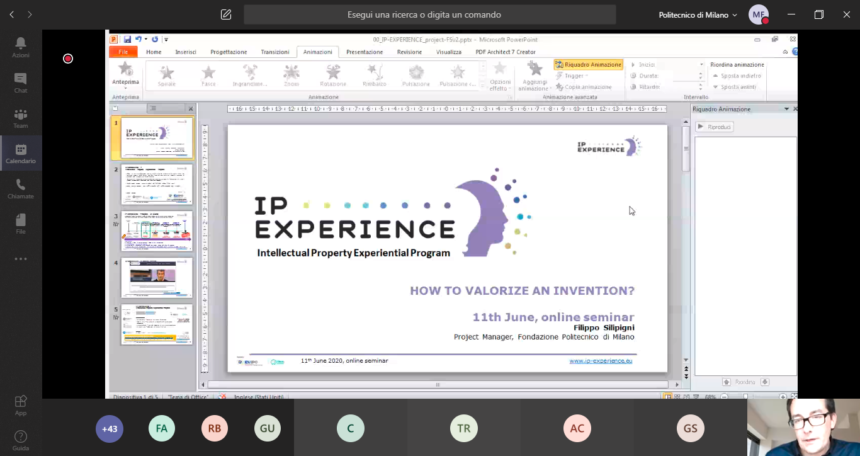Open the Azioni activity bell in Teams sidebar
Screen dimensions: 860x456
pyautogui.click(x=21, y=47)
